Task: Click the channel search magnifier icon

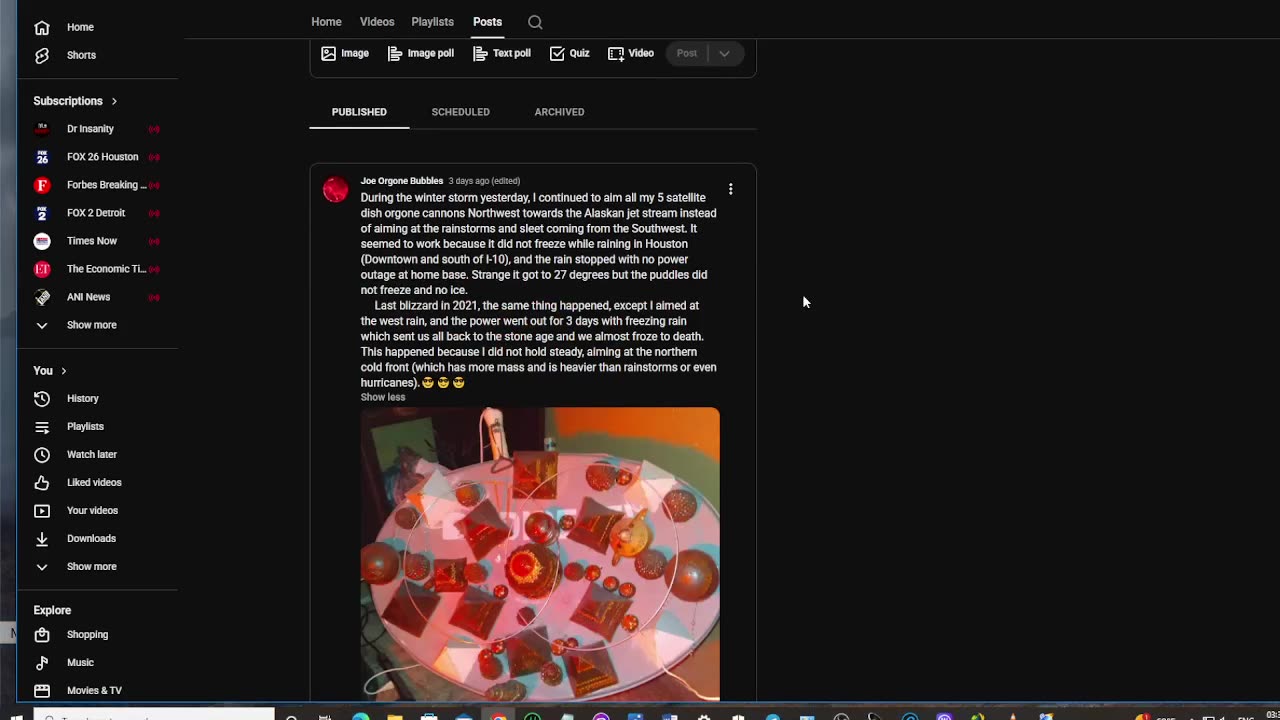Action: point(535,22)
